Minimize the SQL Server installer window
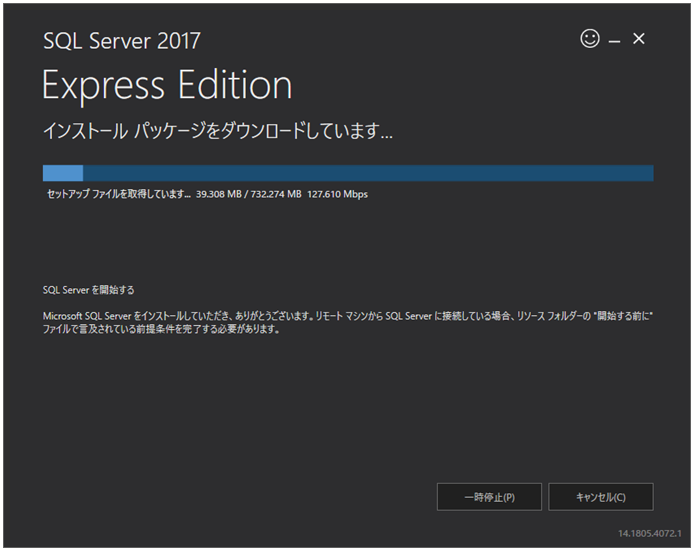The image size is (695, 551). pos(614,42)
